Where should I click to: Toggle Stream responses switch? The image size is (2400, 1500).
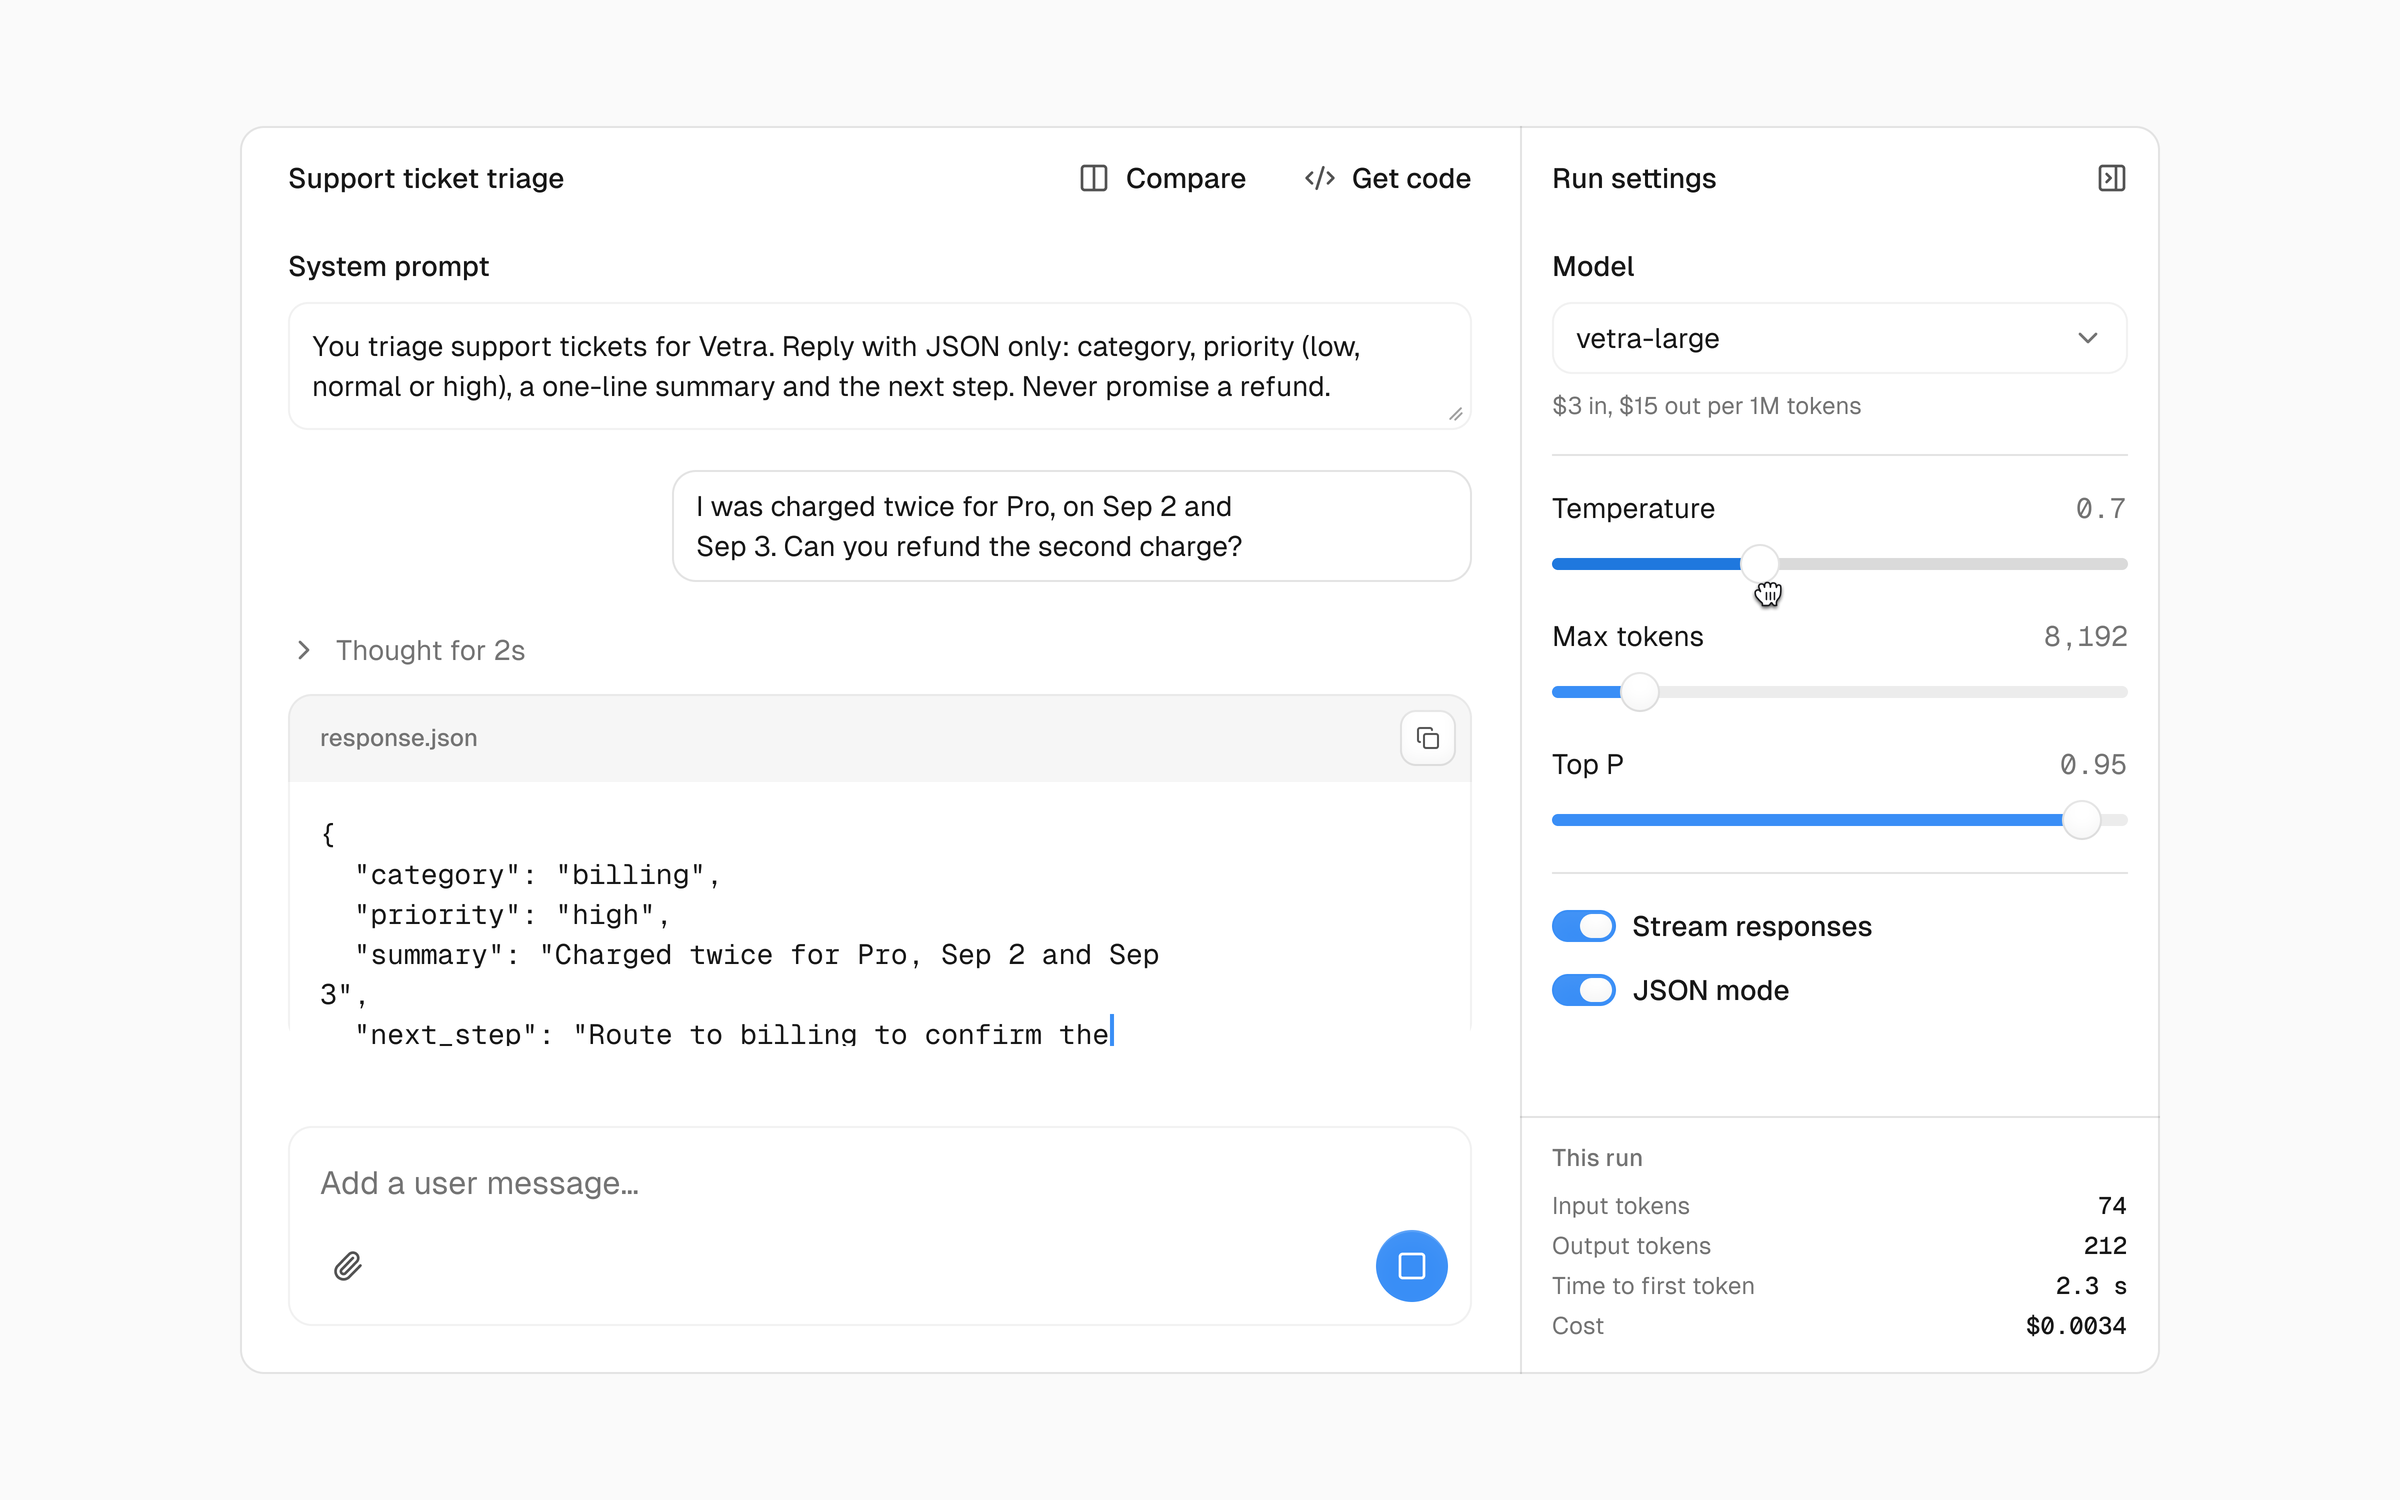(x=1583, y=926)
